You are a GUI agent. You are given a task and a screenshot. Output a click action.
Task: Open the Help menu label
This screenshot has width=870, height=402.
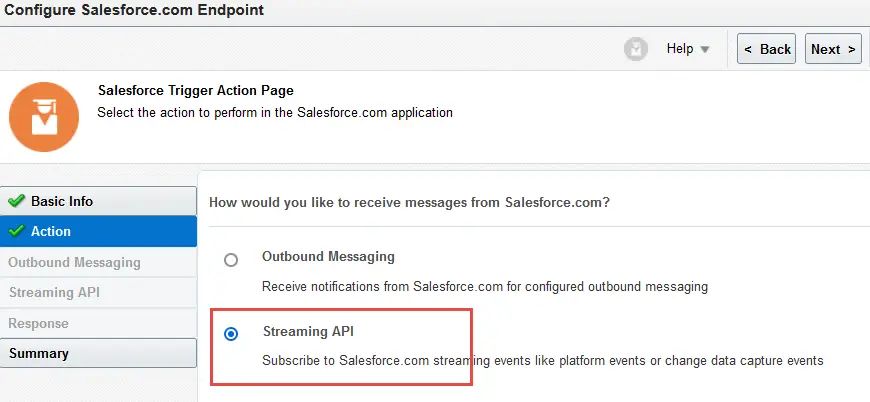(x=680, y=49)
